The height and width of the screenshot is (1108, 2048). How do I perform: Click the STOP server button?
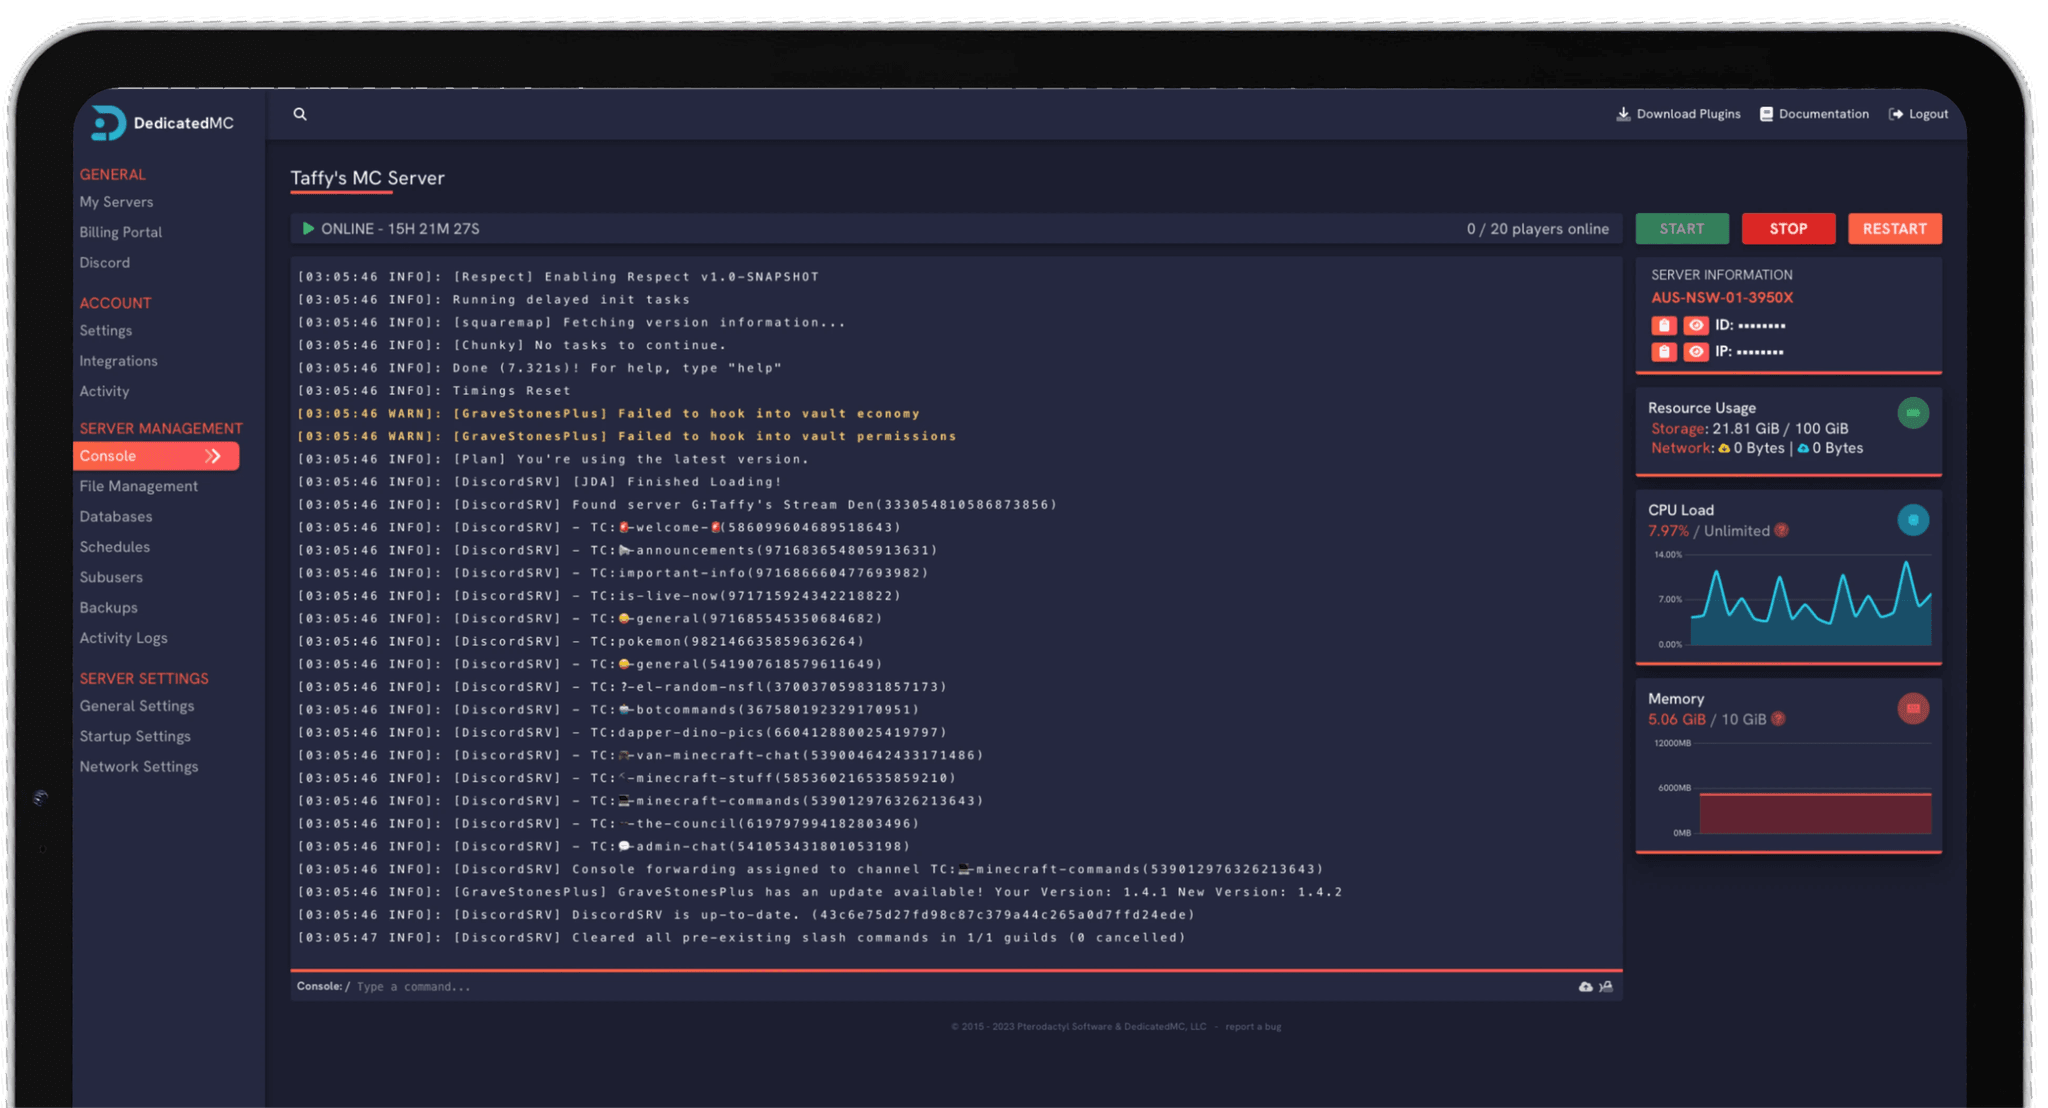tap(1788, 229)
